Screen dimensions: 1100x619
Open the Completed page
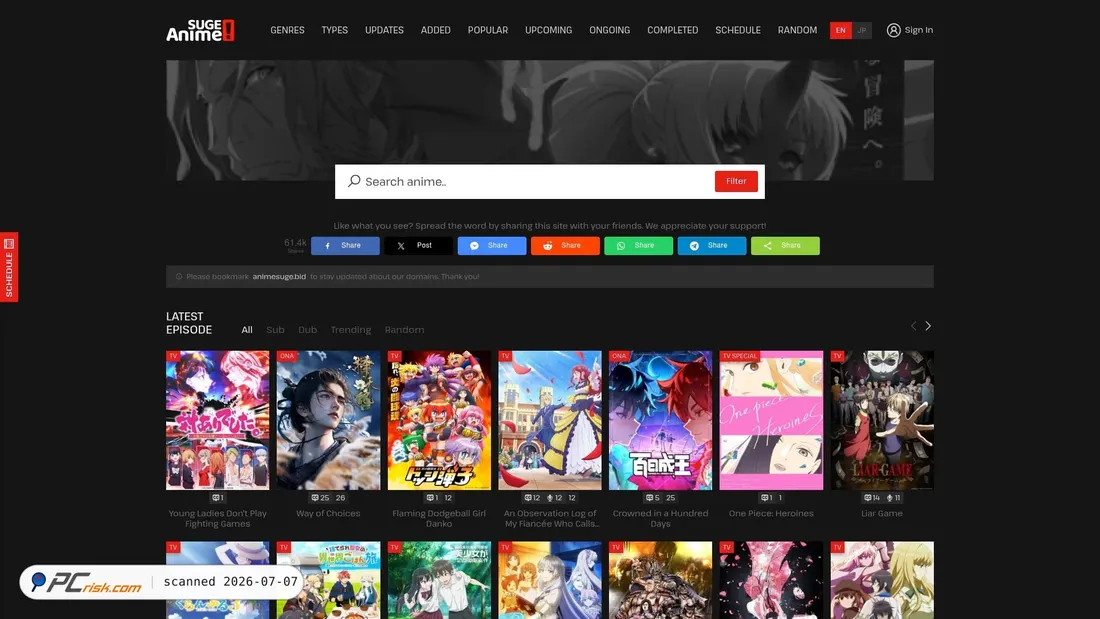[673, 30]
